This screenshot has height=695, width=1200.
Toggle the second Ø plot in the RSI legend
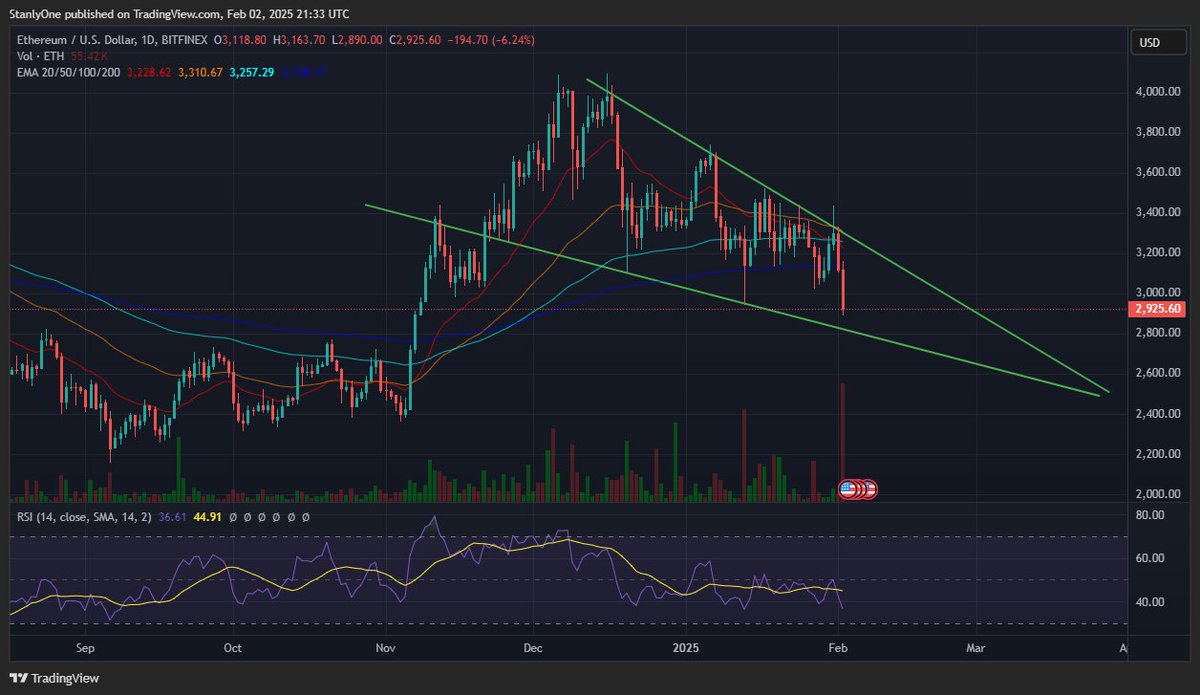(247, 515)
